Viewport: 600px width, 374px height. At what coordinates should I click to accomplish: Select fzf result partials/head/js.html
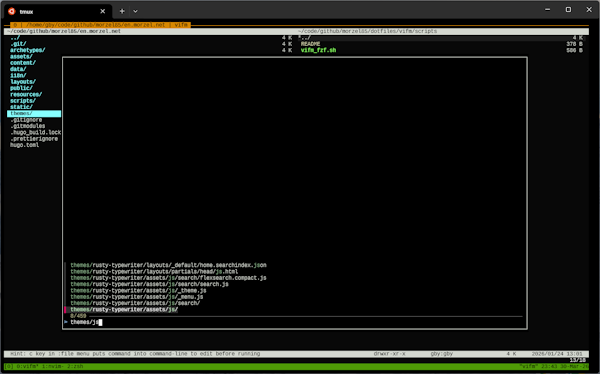[x=154, y=271]
